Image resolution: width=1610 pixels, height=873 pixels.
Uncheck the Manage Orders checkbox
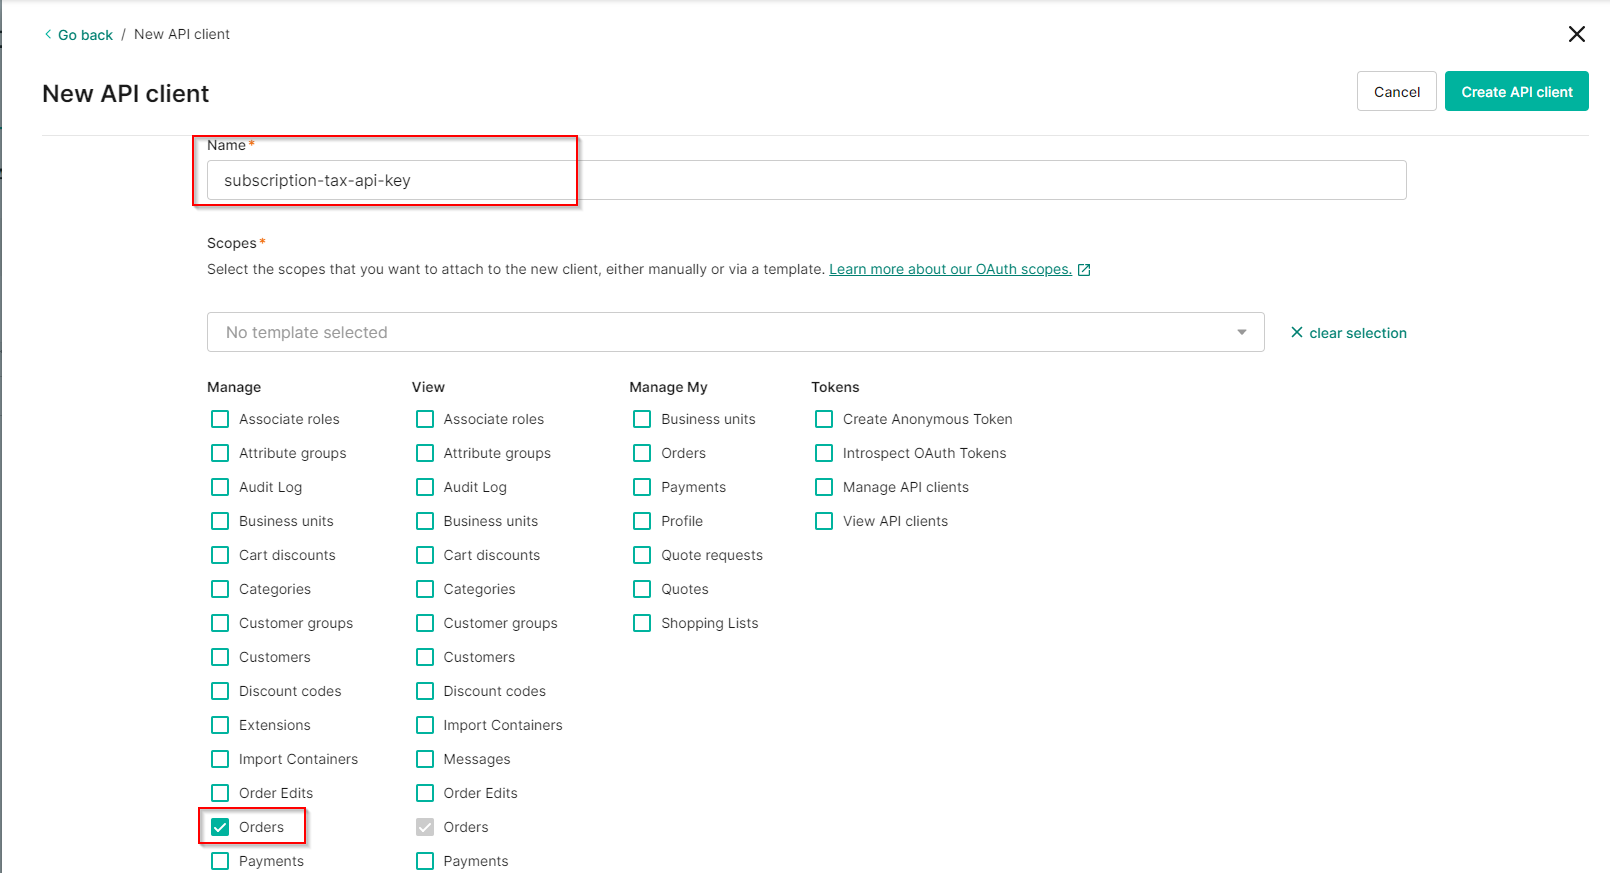click(220, 827)
